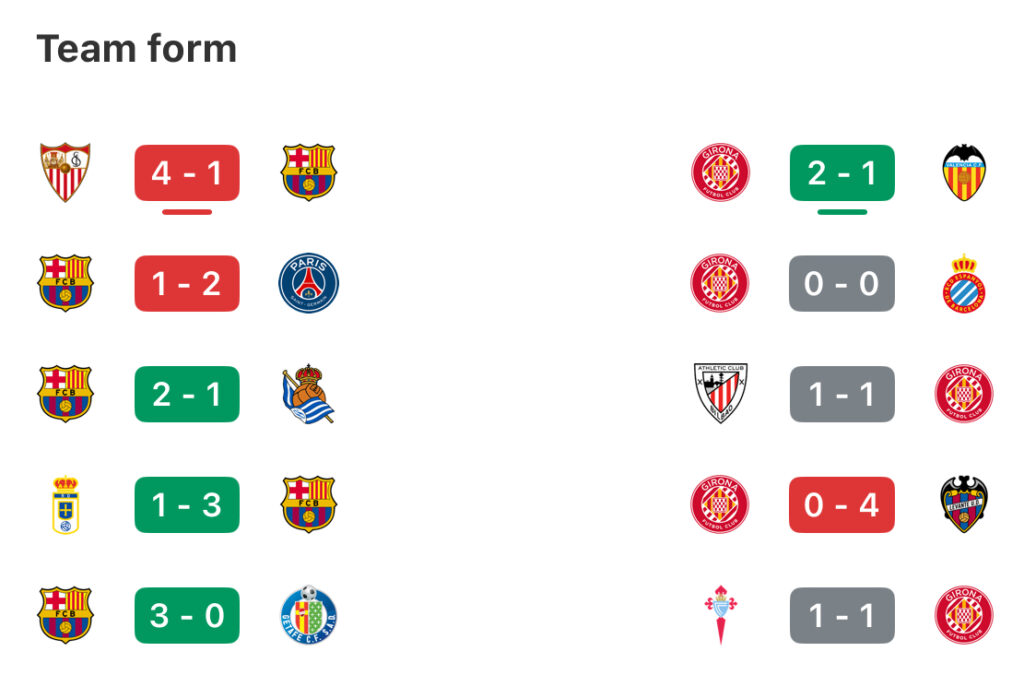Select the Levante UD crest
The image size is (1024, 687).
[x=964, y=505]
